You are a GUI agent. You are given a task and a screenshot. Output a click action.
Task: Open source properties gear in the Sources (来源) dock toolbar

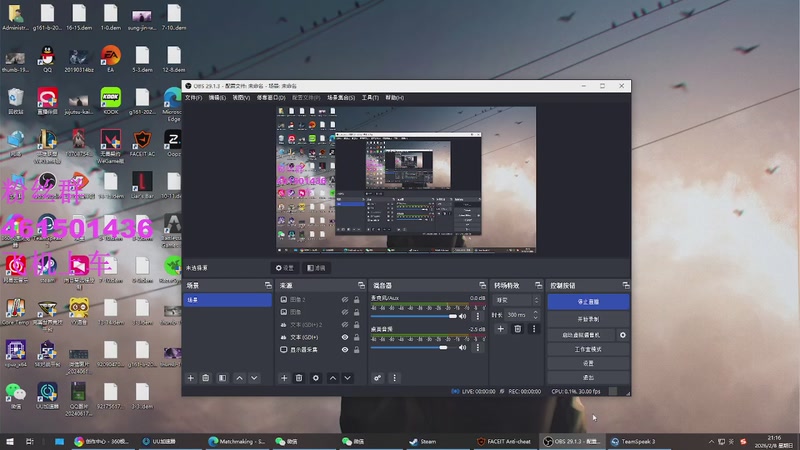[316, 378]
